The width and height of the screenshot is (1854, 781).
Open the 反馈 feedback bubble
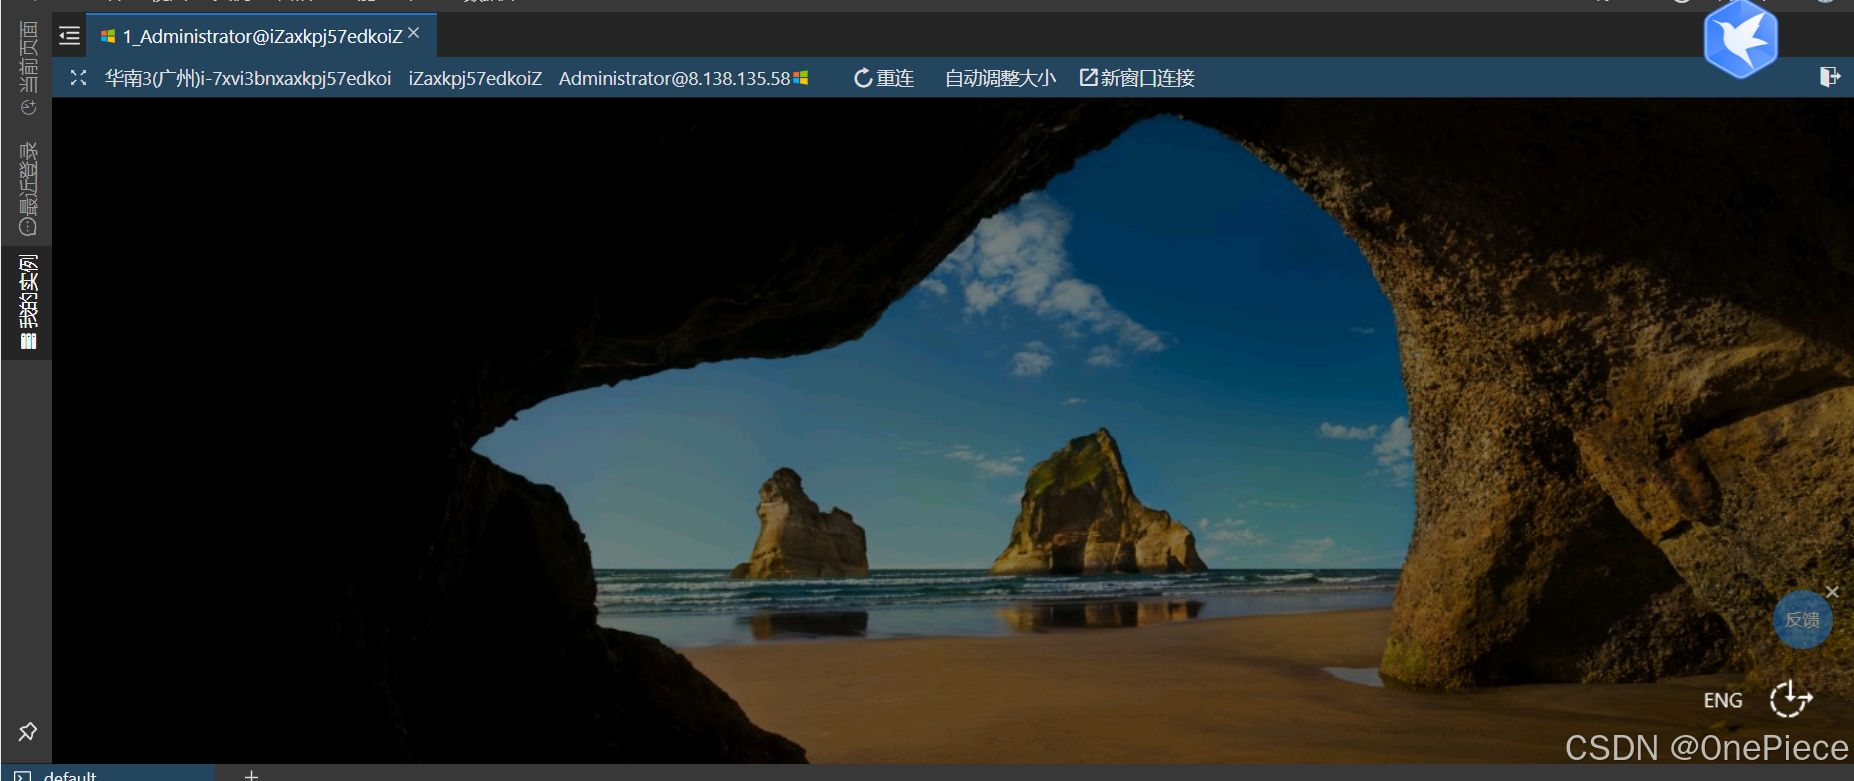tap(1802, 620)
